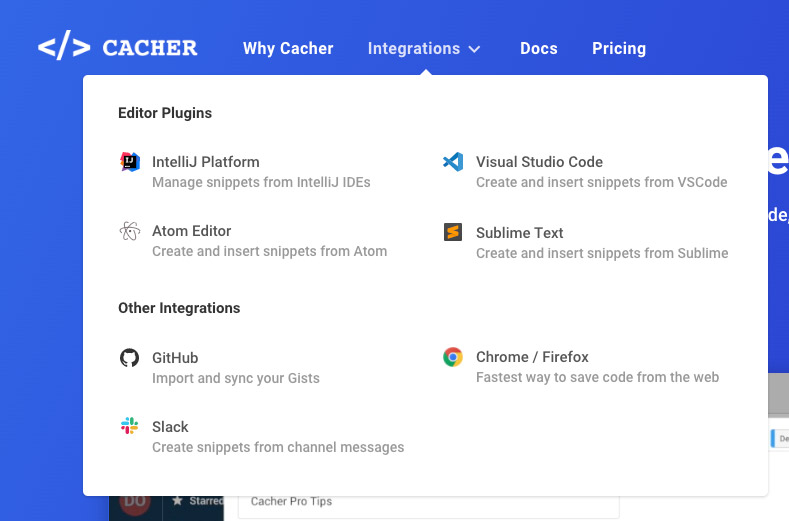The image size is (789, 521).
Task: Open the Pricing page
Action: pos(618,48)
